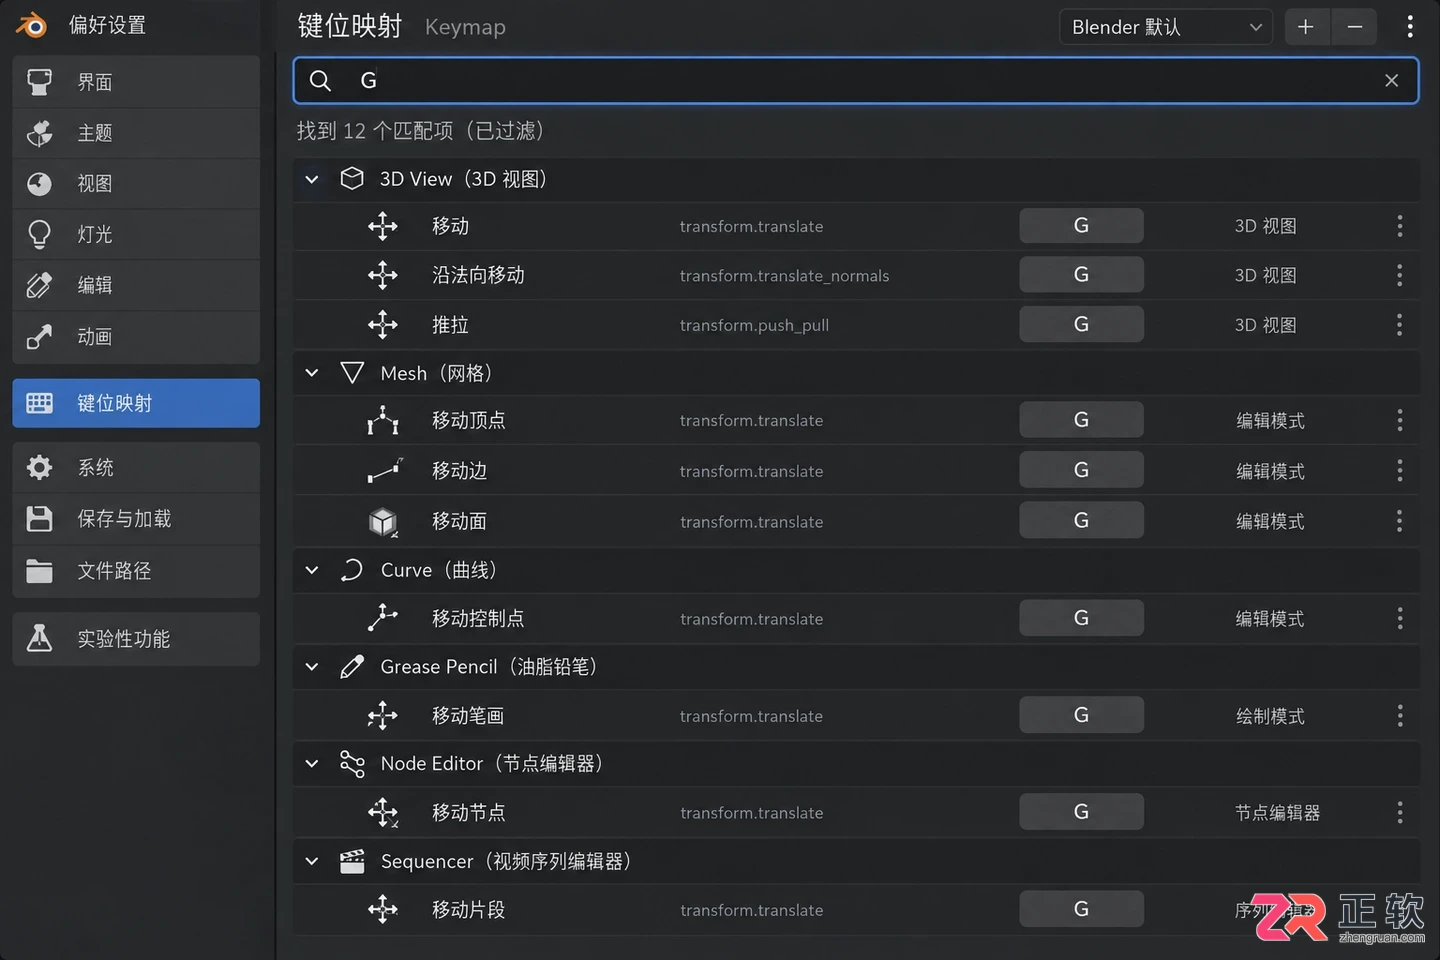Open the 视图 preferences section
This screenshot has width=1440, height=960.
point(136,183)
